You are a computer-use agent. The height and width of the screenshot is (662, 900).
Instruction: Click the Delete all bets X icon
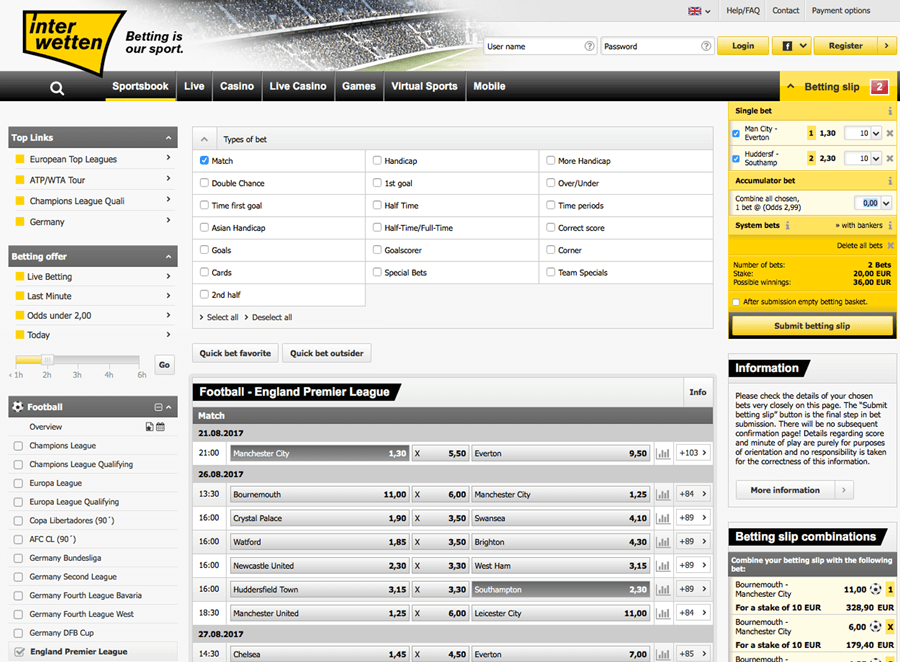click(x=890, y=245)
